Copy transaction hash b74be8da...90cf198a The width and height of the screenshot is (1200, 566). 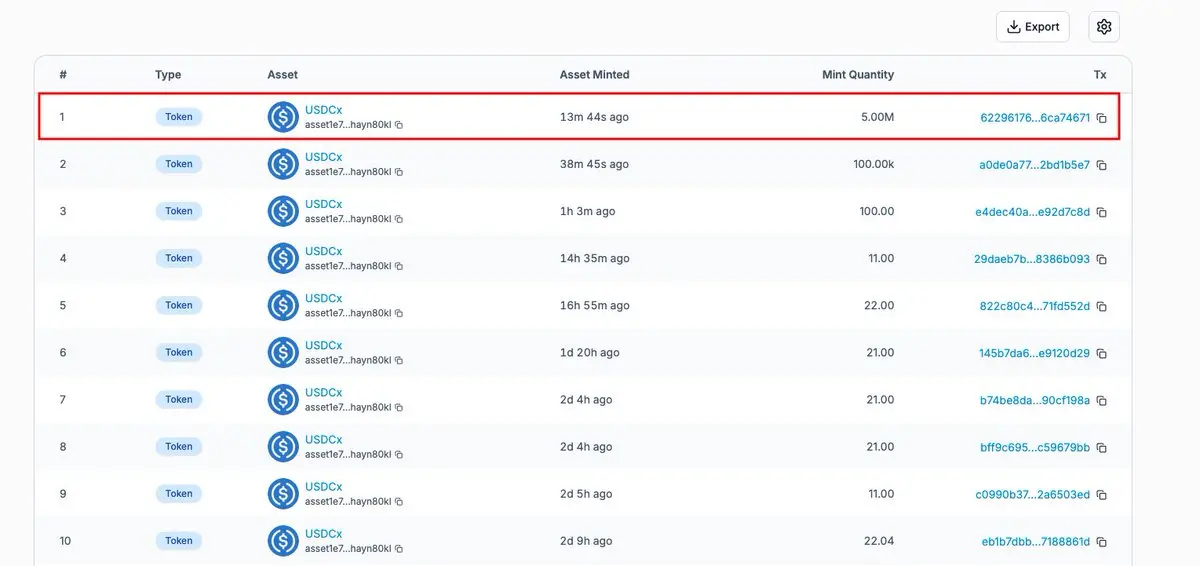tap(1101, 400)
